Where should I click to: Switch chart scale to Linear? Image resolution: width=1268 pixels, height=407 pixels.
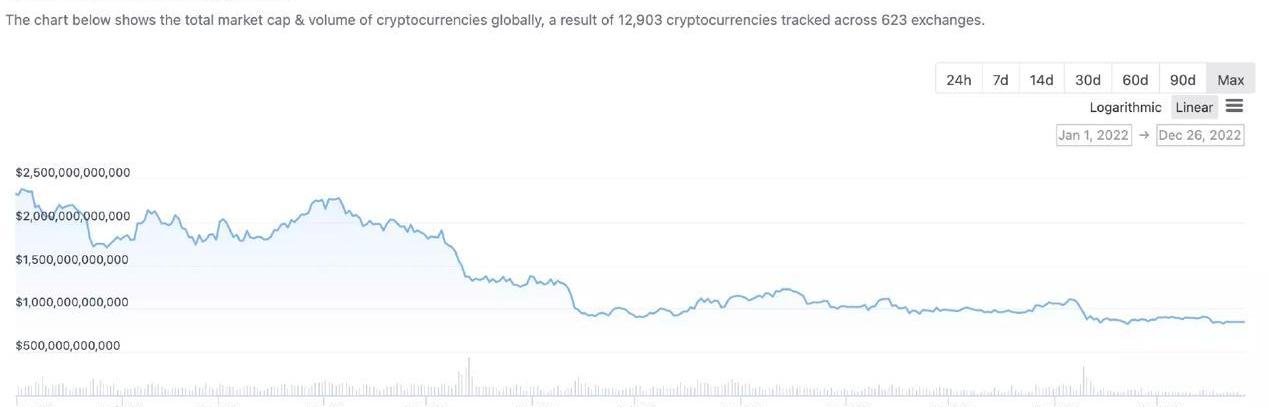click(x=1194, y=107)
